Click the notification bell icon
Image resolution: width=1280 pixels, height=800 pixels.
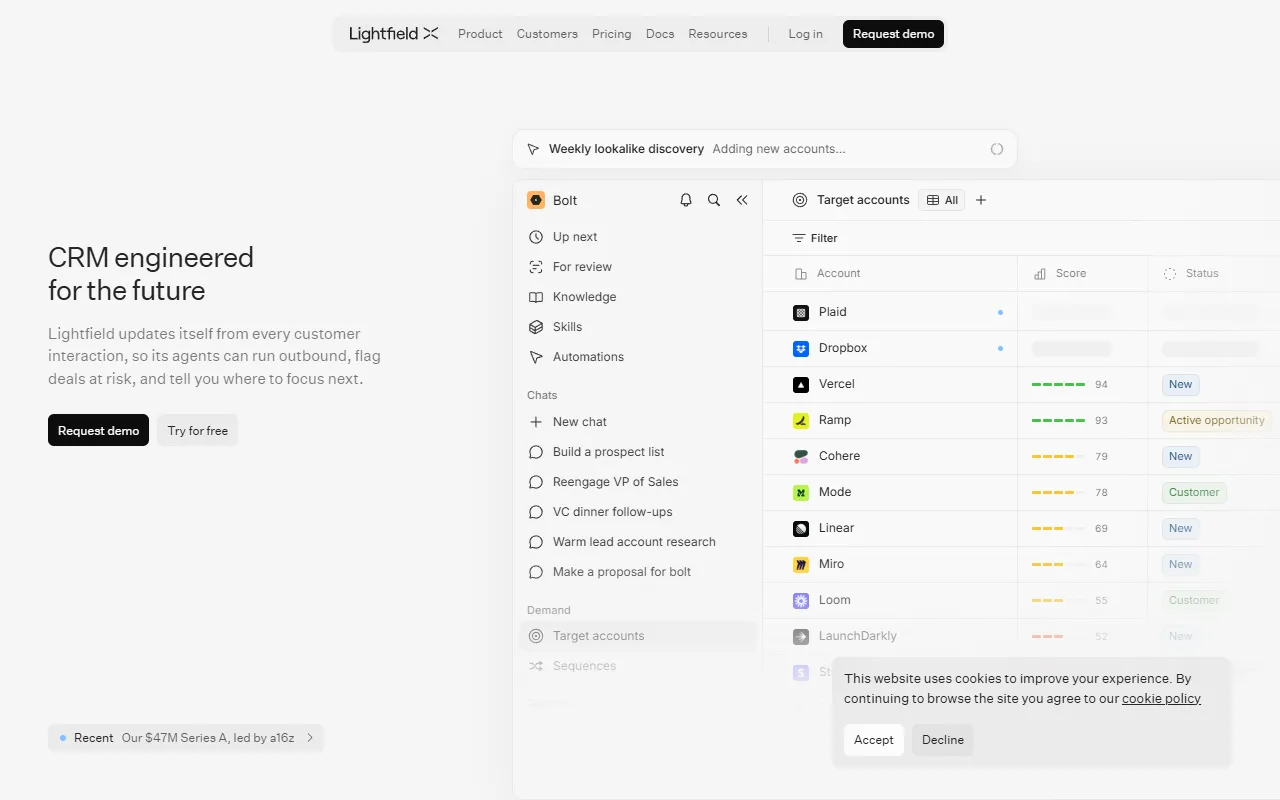pyautogui.click(x=686, y=200)
